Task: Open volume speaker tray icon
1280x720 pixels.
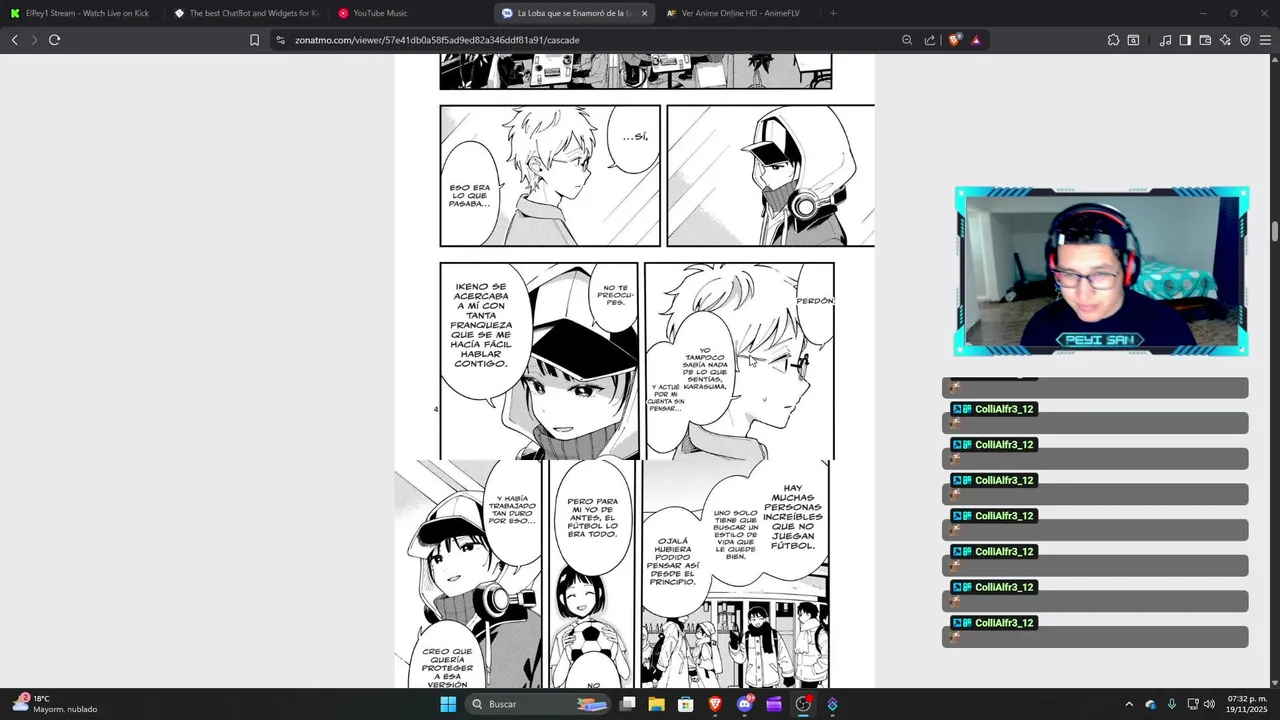Action: click(1209, 704)
